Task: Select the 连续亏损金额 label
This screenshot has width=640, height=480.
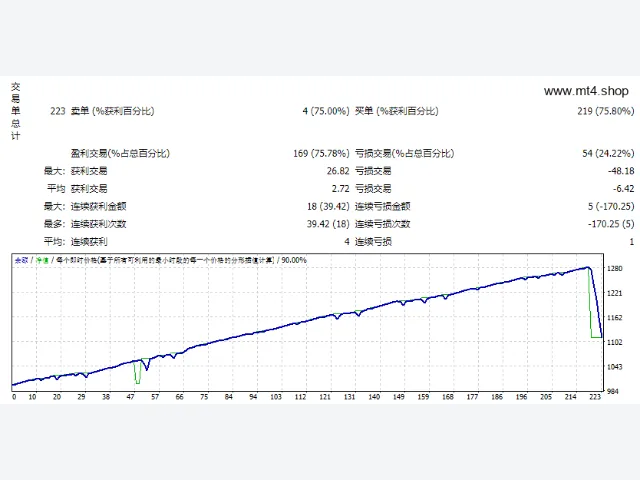Action: point(382,207)
